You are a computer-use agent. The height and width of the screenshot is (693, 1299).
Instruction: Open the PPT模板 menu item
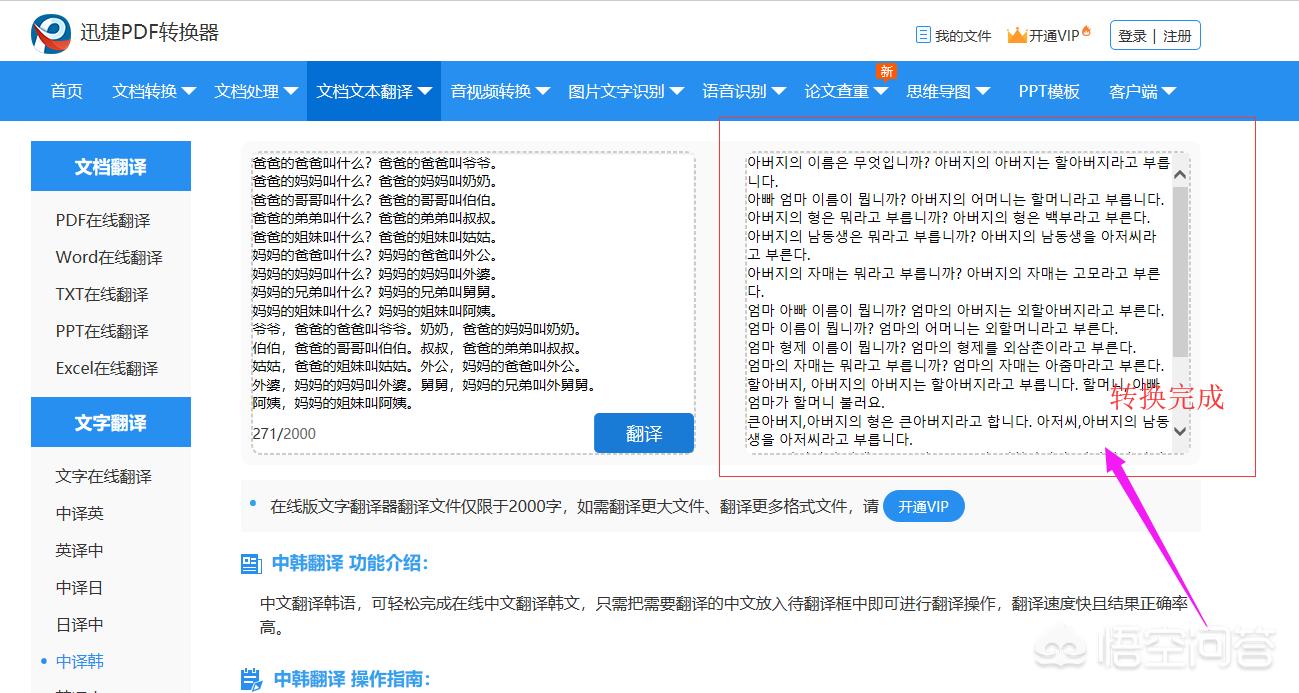click(1049, 91)
